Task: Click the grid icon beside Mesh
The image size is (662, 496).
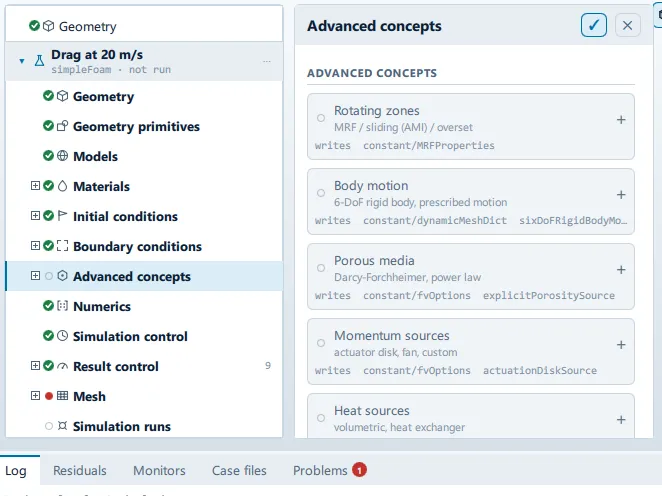Action: pos(62,396)
